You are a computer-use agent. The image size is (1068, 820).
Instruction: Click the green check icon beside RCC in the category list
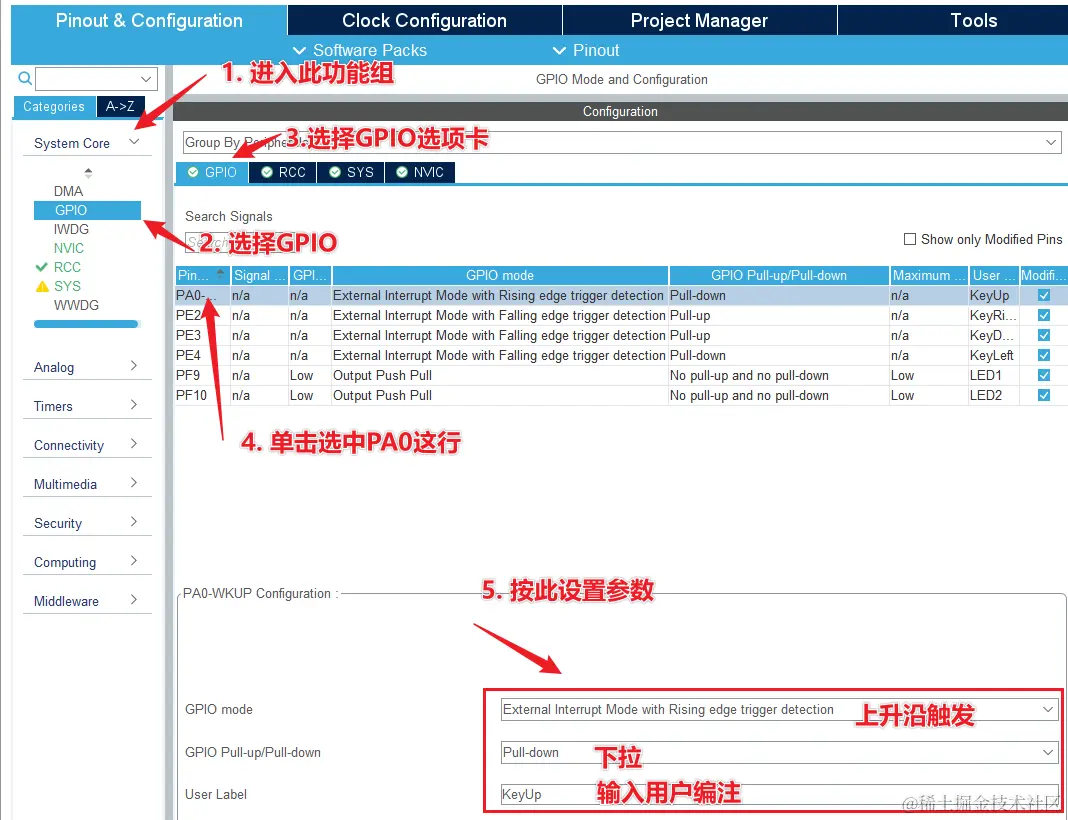point(42,267)
